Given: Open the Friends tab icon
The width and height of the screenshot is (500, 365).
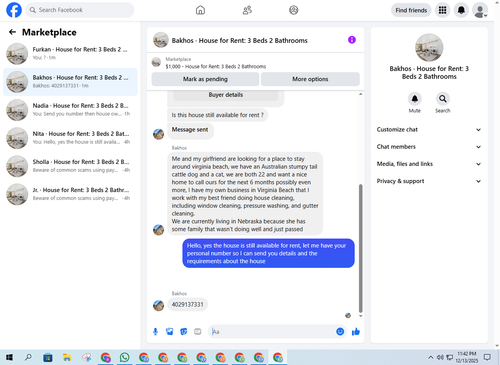Looking at the screenshot, I should tap(247, 10).
